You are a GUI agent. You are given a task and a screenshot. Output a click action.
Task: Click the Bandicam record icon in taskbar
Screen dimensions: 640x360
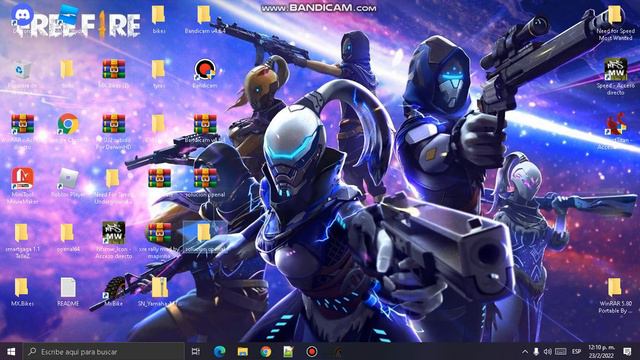pyautogui.click(x=312, y=351)
